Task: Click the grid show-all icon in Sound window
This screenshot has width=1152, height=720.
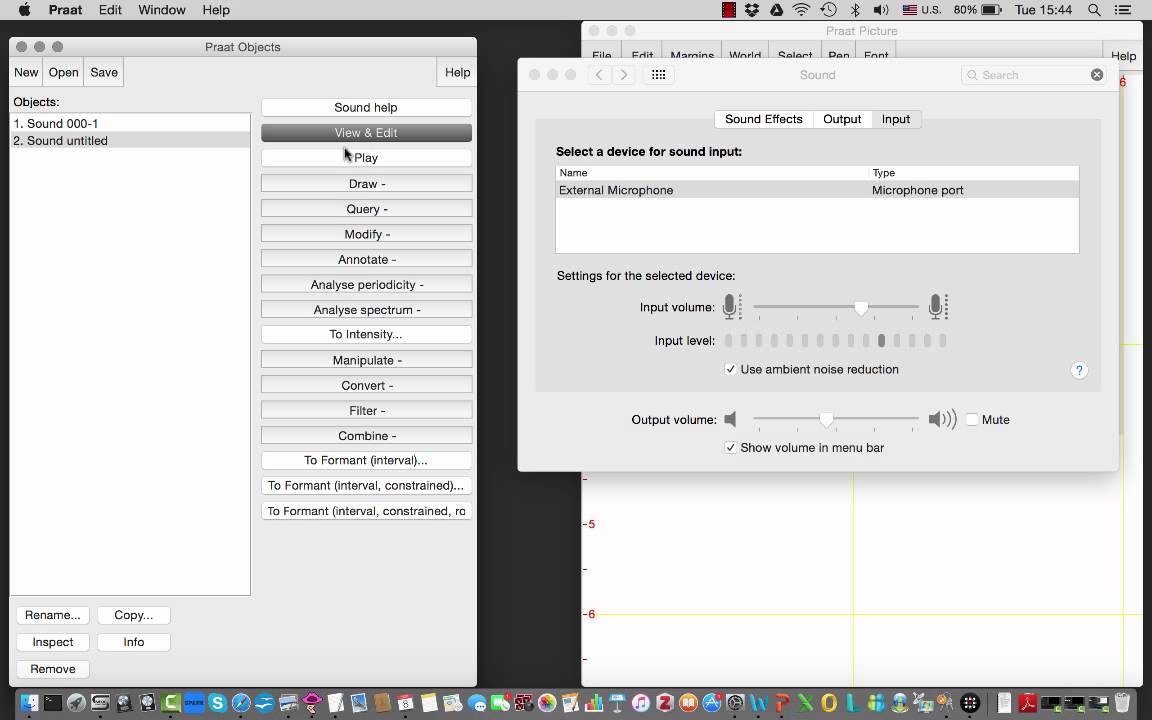Action: (658, 75)
